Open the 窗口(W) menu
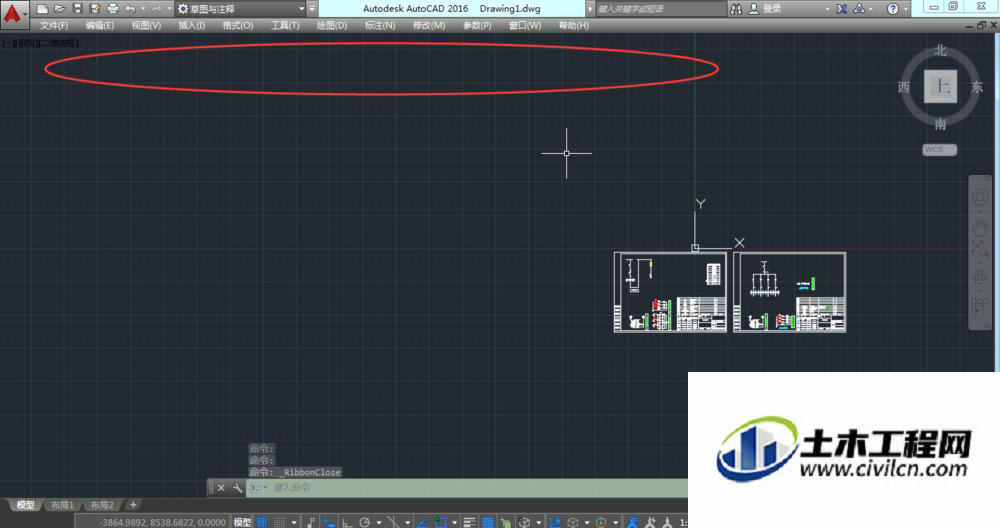Image resolution: width=1000 pixels, height=528 pixels. pos(525,26)
